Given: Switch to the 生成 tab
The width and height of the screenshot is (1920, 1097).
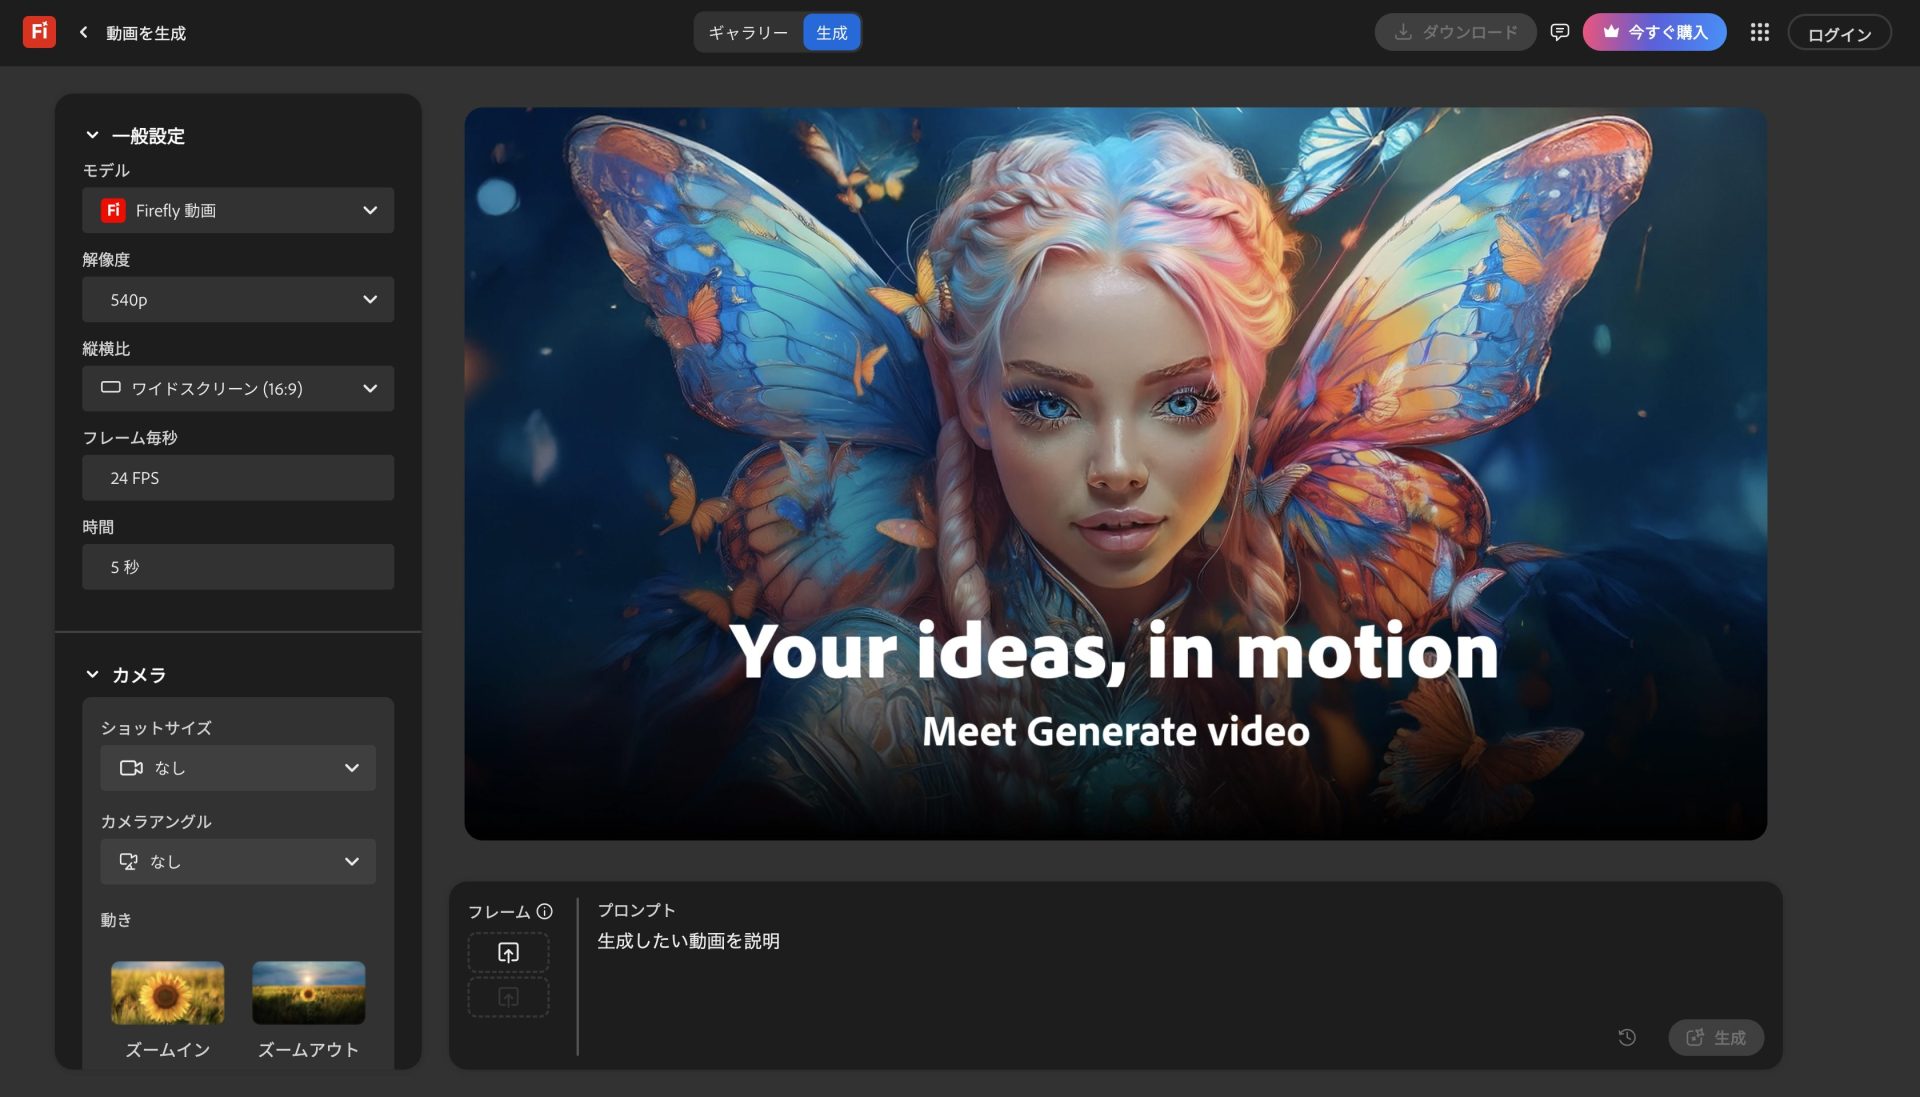Looking at the screenshot, I should 831,32.
